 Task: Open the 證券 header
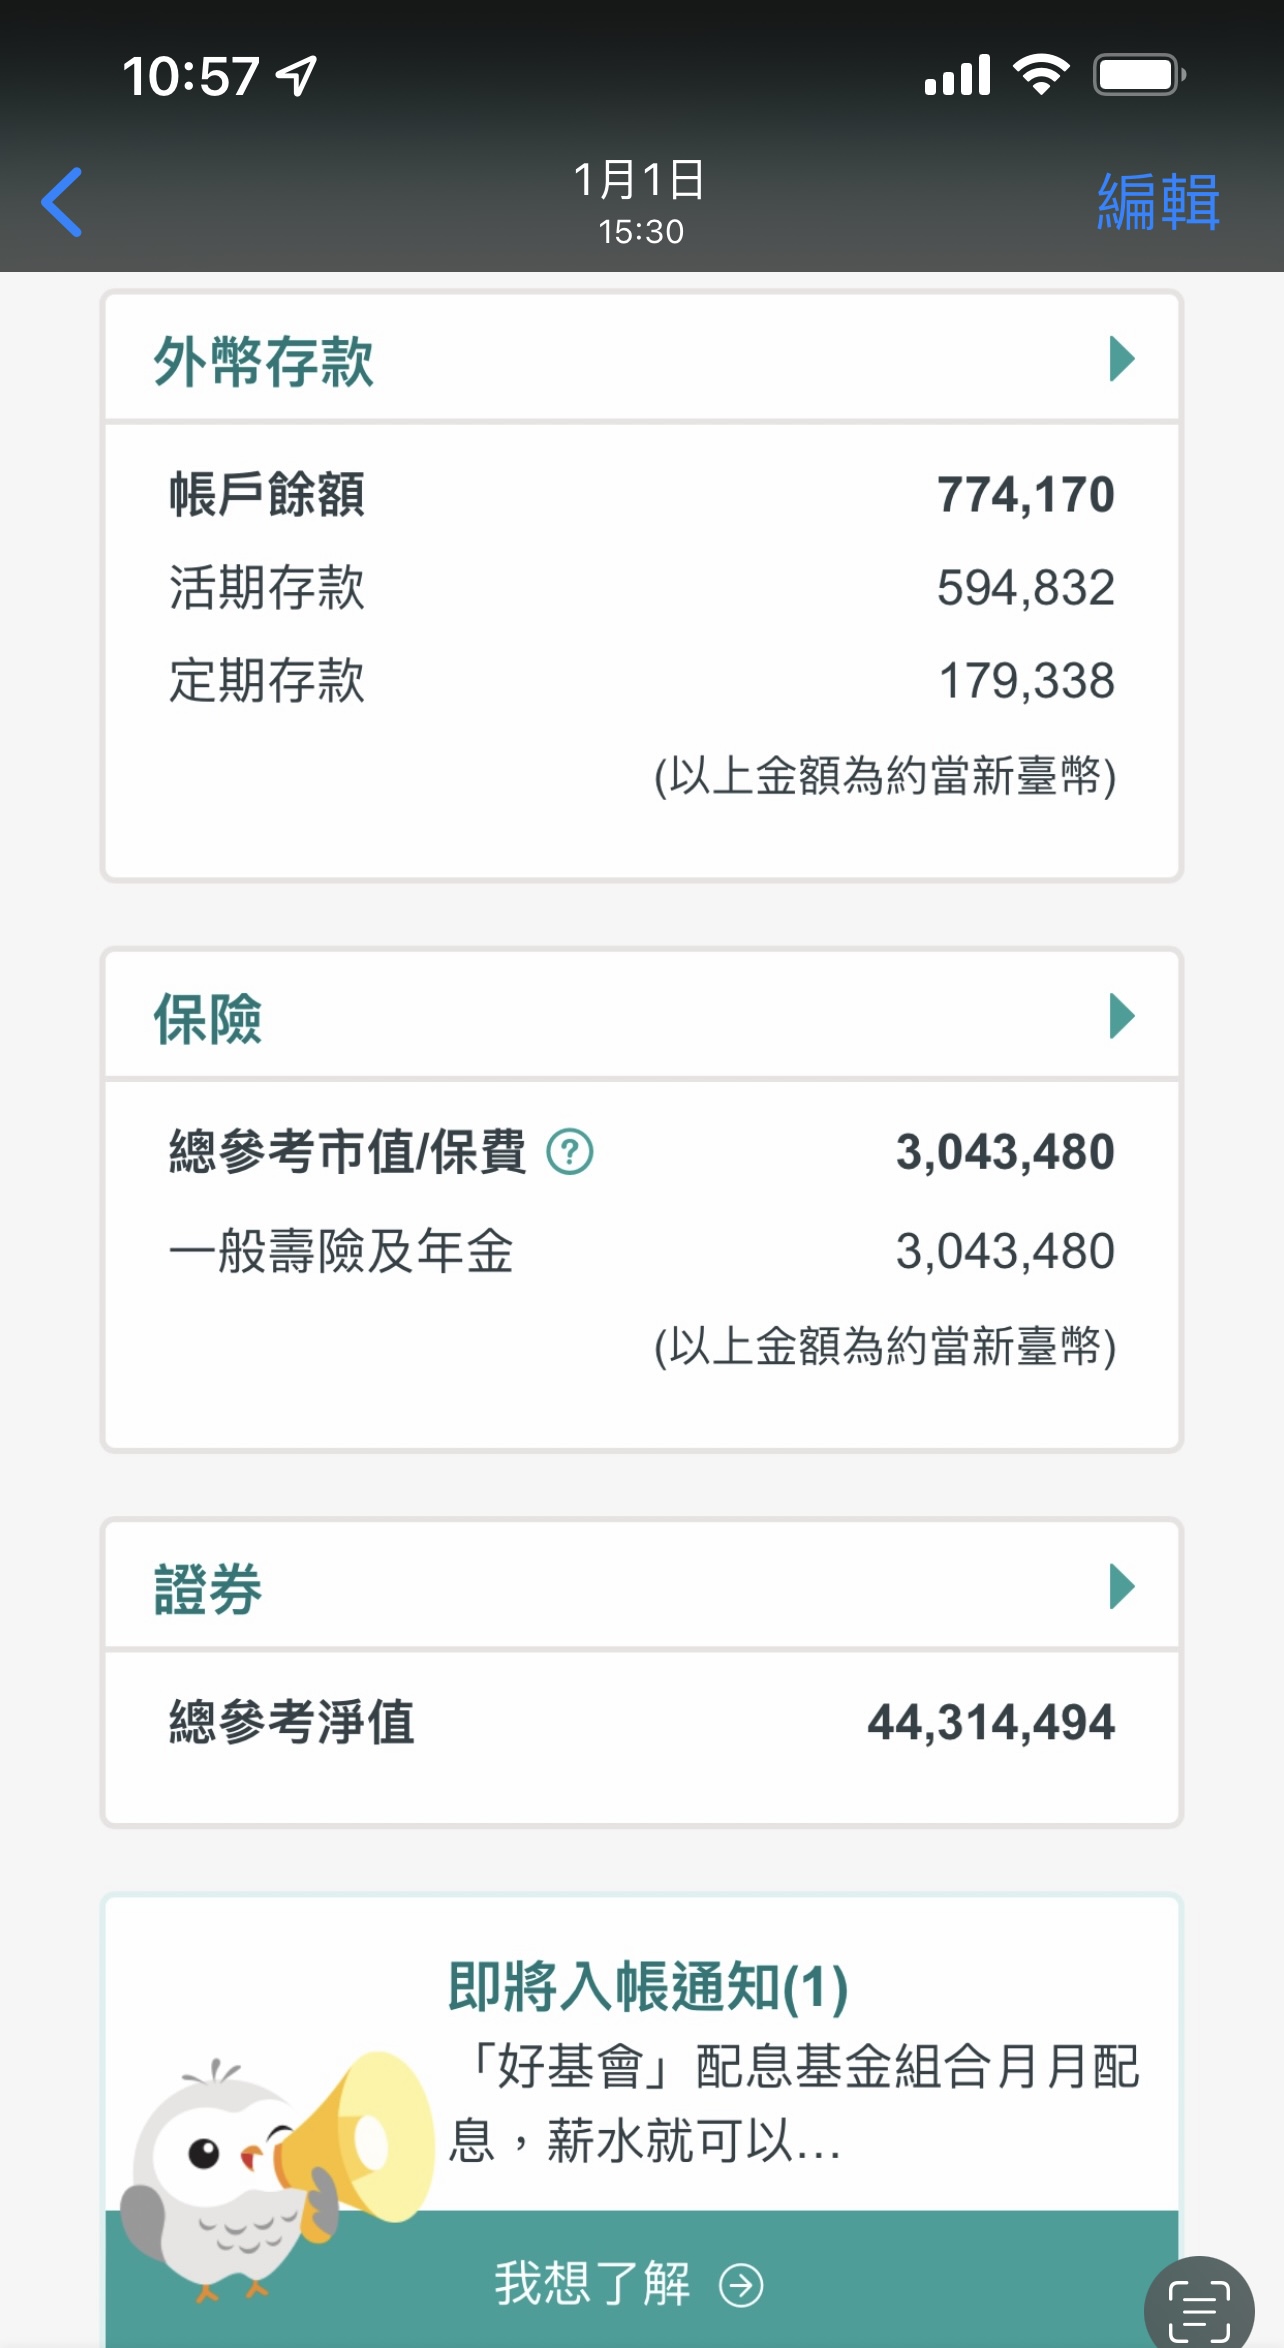coord(208,1589)
